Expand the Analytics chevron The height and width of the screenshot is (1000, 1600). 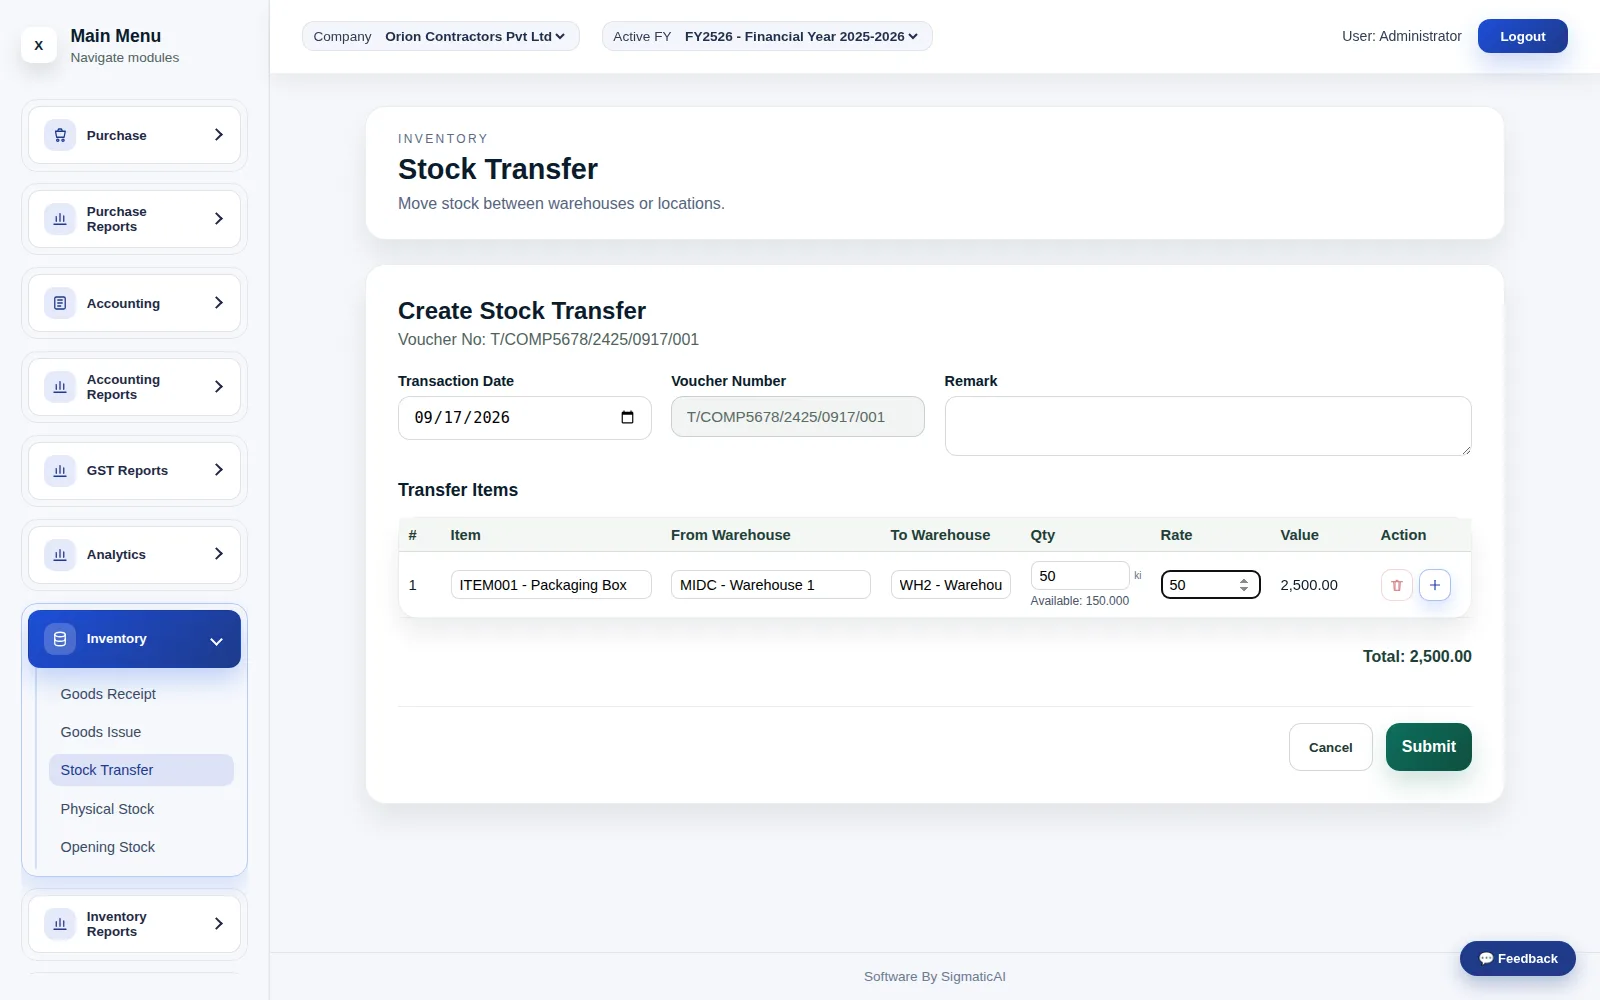pyautogui.click(x=218, y=554)
